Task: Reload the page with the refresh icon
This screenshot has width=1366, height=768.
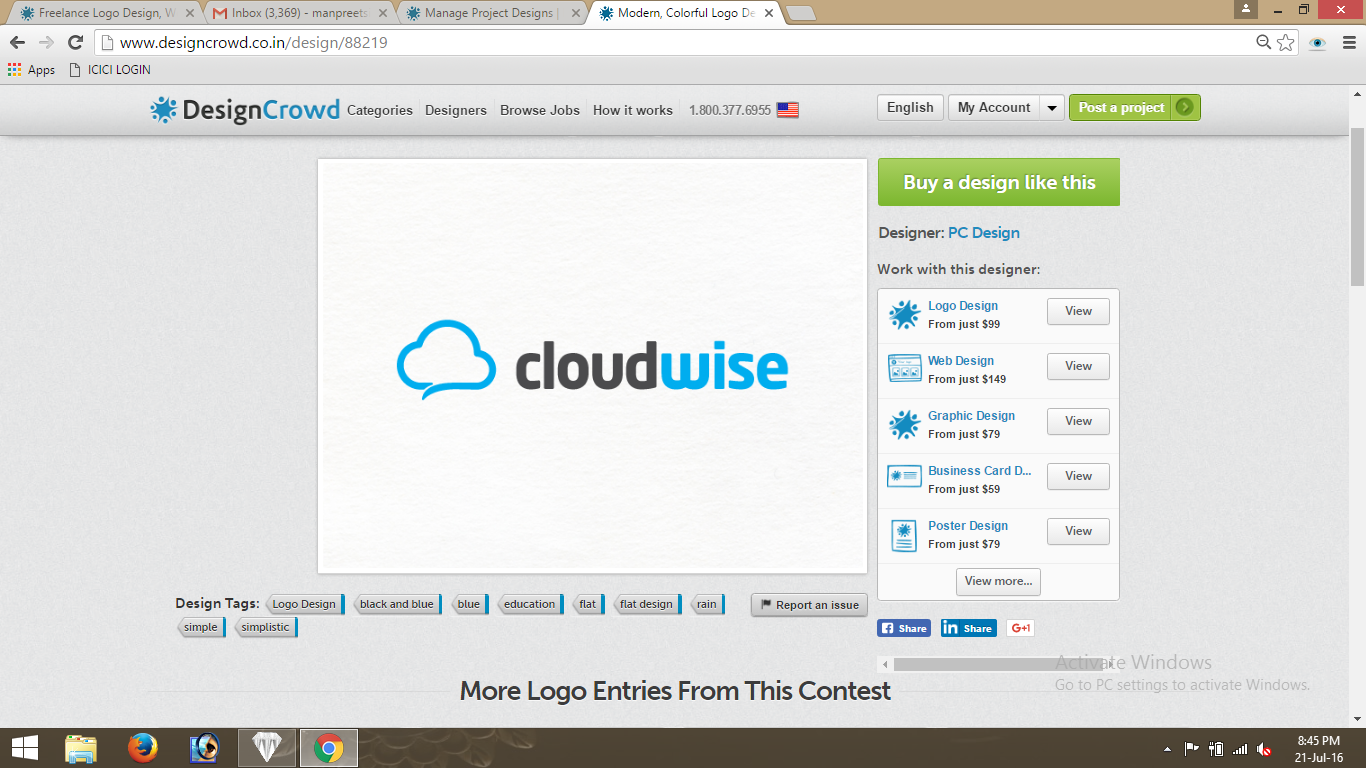Action: tap(75, 42)
